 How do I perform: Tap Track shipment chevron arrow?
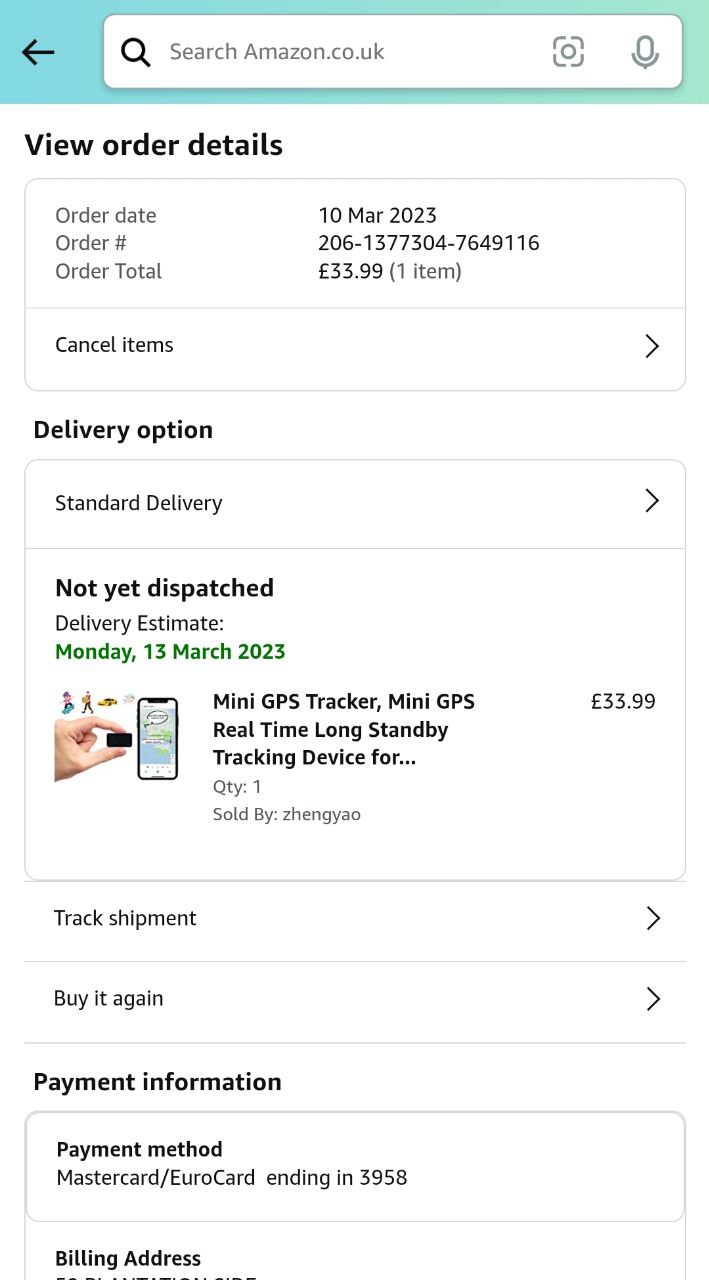(653, 918)
